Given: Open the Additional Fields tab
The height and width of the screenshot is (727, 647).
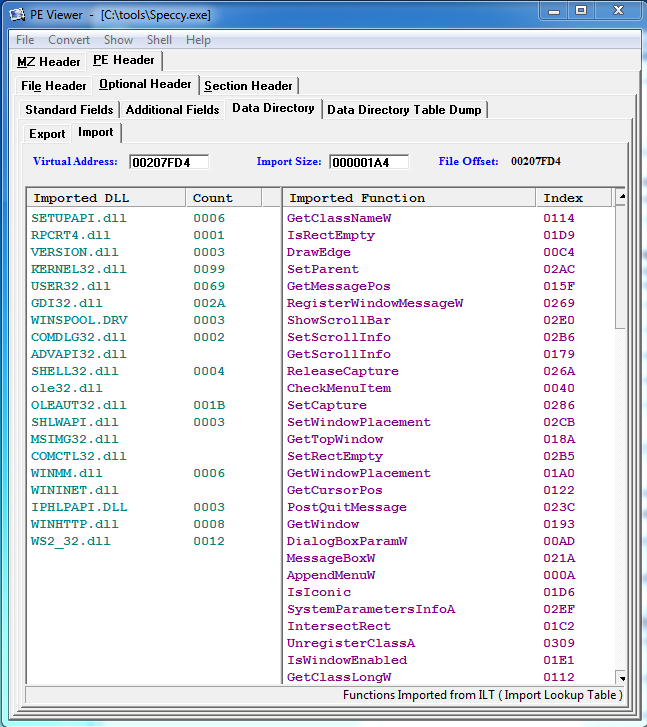Looking at the screenshot, I should coord(173,110).
